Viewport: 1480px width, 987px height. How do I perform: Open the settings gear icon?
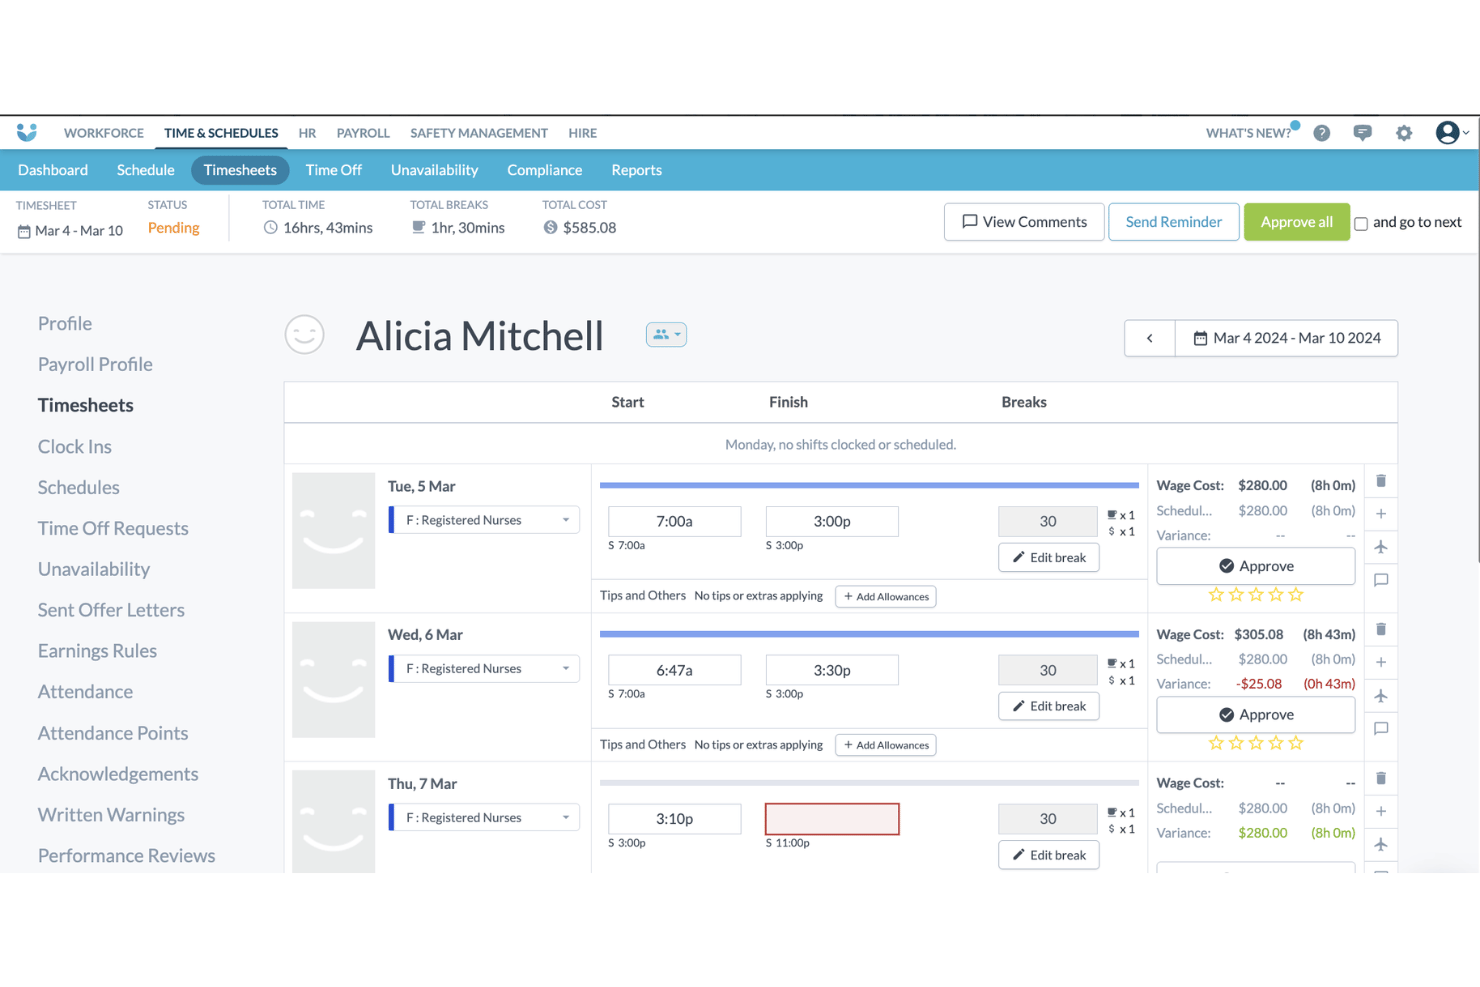[x=1404, y=133]
